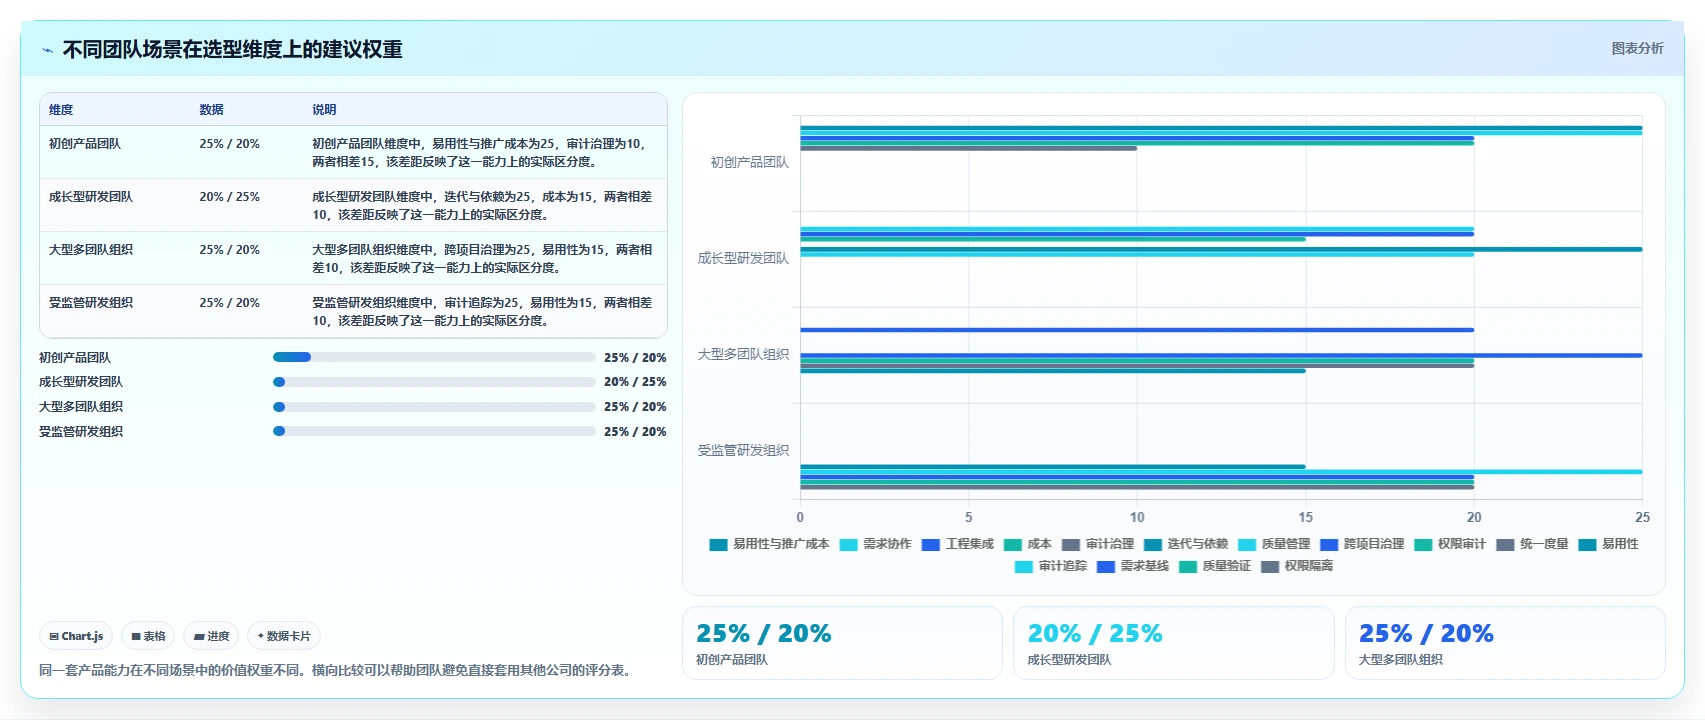1705x720 pixels.
Task: Toggle the 成本 legend series
Action: (x=1027, y=544)
